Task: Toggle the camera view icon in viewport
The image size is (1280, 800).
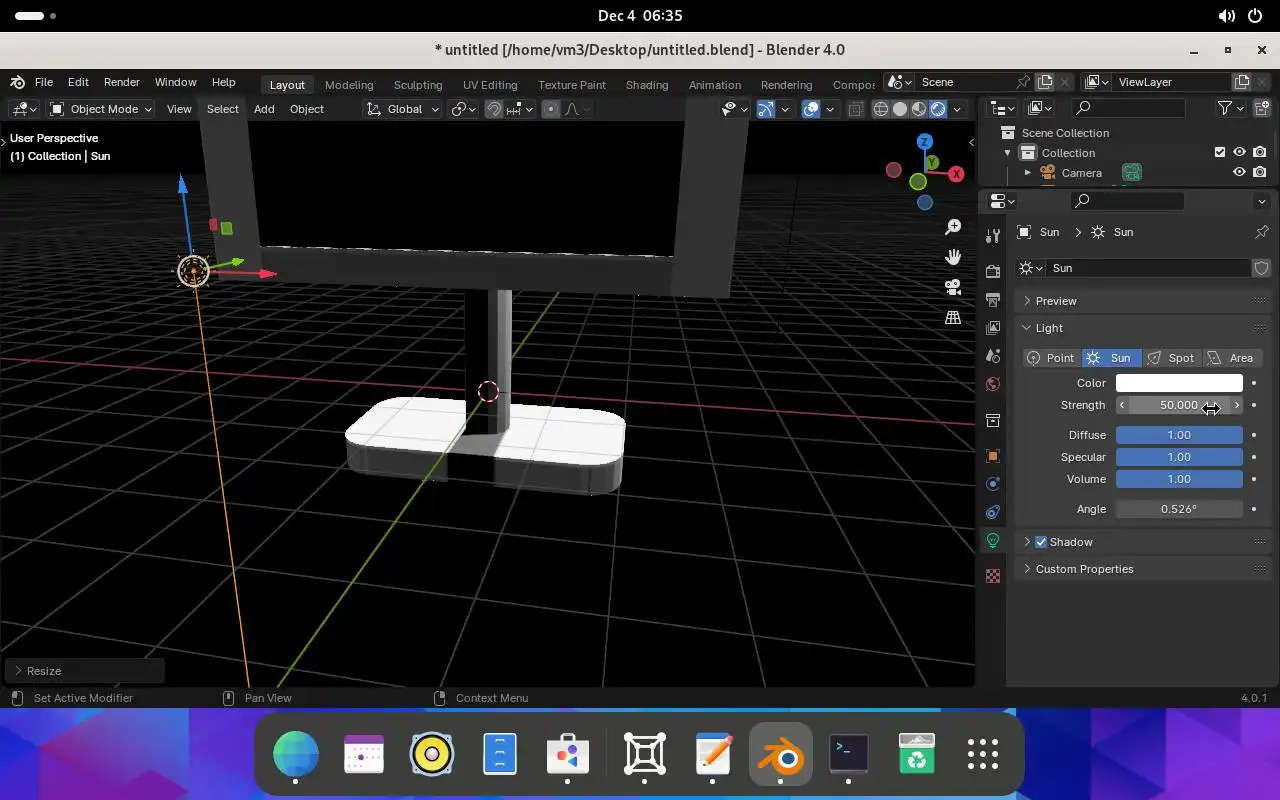Action: coord(953,287)
